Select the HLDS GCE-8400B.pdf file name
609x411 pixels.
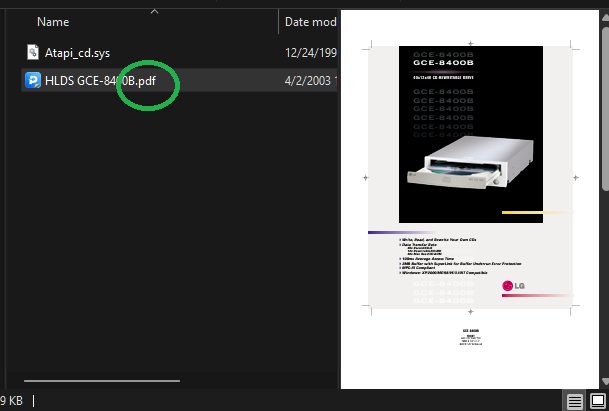[100, 81]
